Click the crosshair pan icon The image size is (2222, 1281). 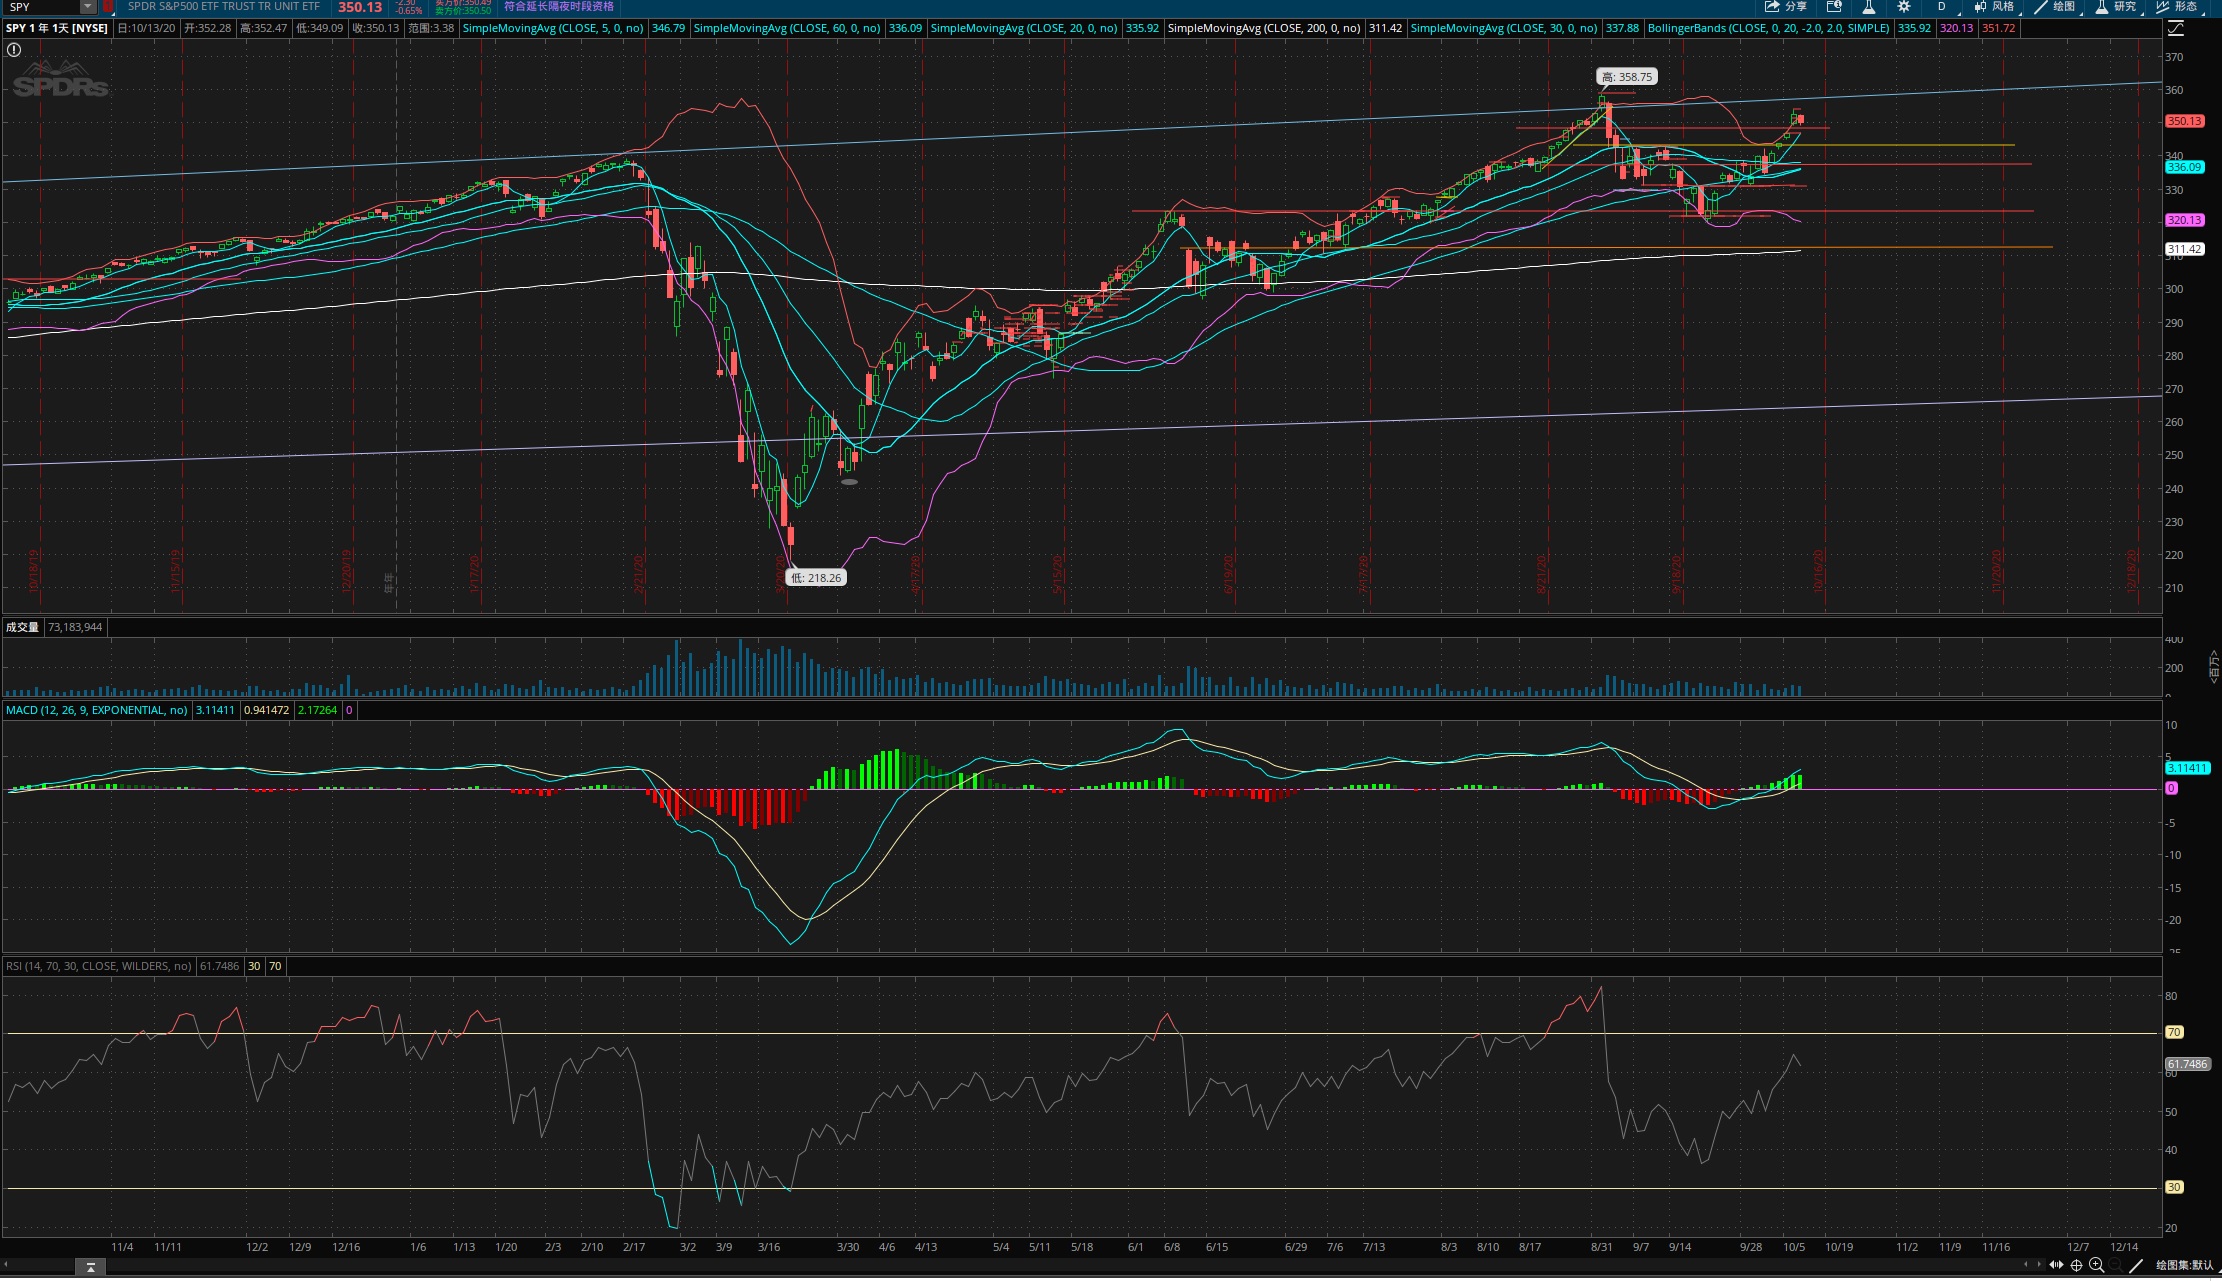click(x=2076, y=1265)
